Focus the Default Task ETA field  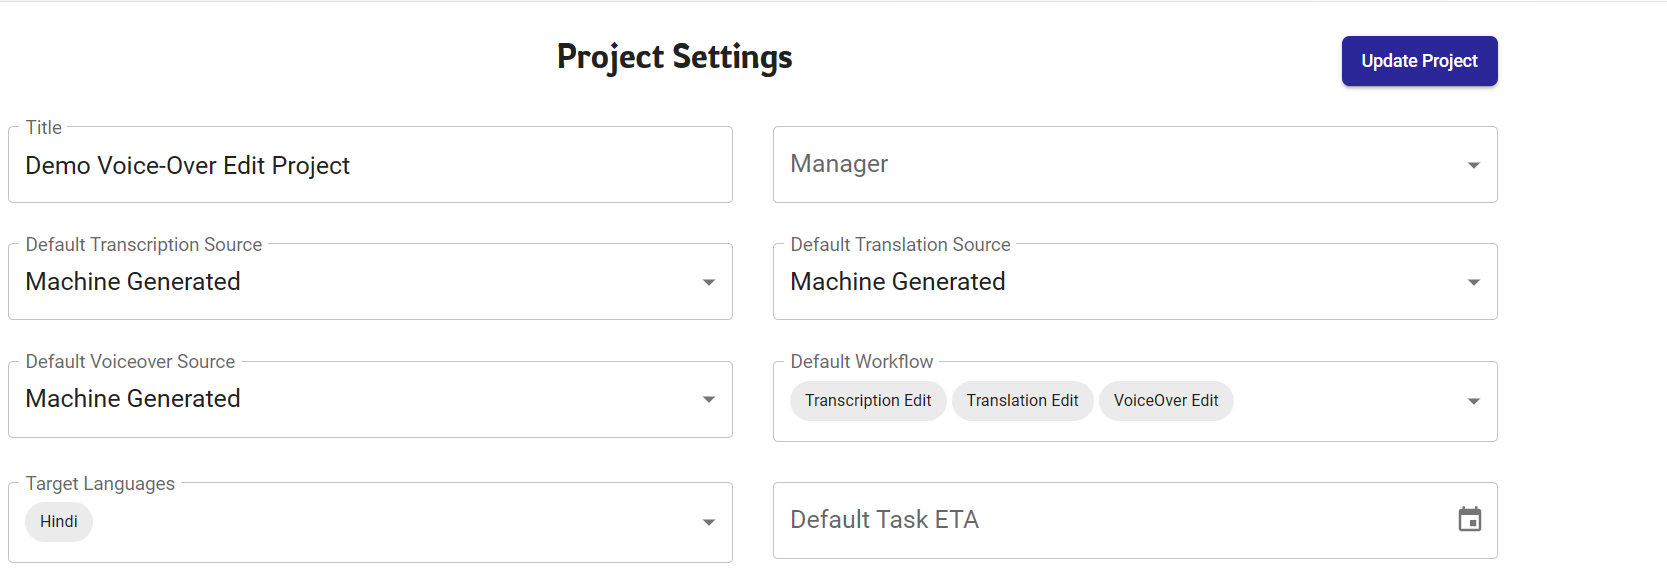click(x=1100, y=520)
